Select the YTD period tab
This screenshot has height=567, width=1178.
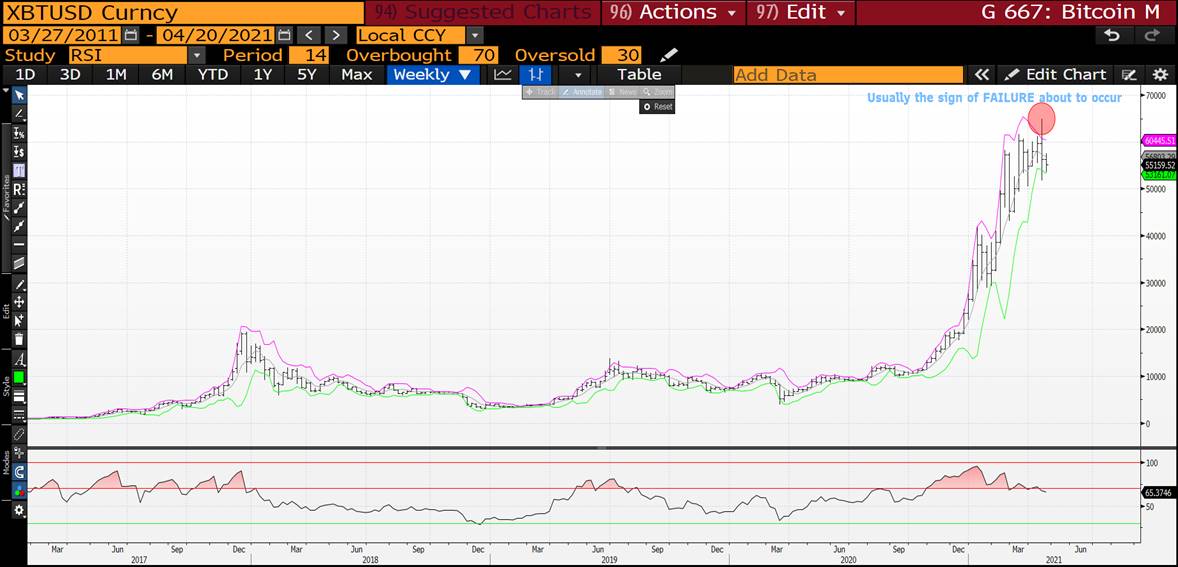click(x=213, y=74)
